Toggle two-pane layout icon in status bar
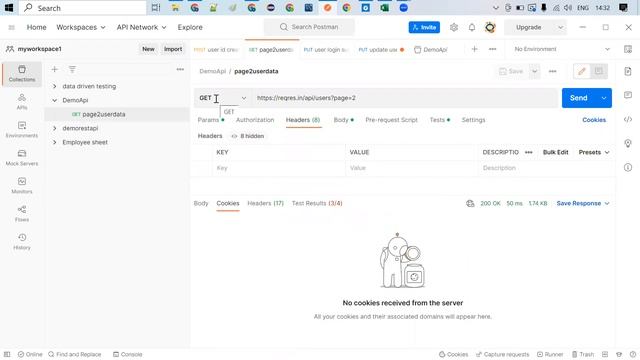This screenshot has width=640, height=360. [x=605, y=354]
